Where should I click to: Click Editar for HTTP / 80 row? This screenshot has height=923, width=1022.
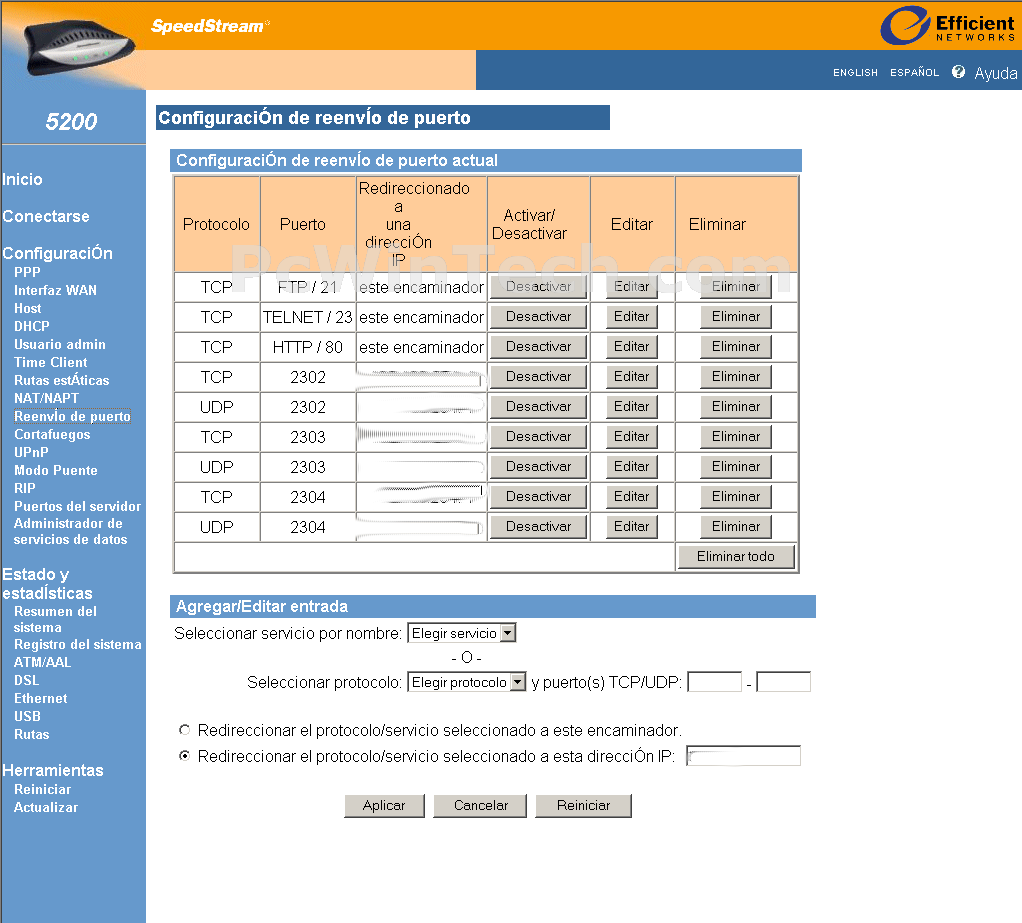click(632, 347)
